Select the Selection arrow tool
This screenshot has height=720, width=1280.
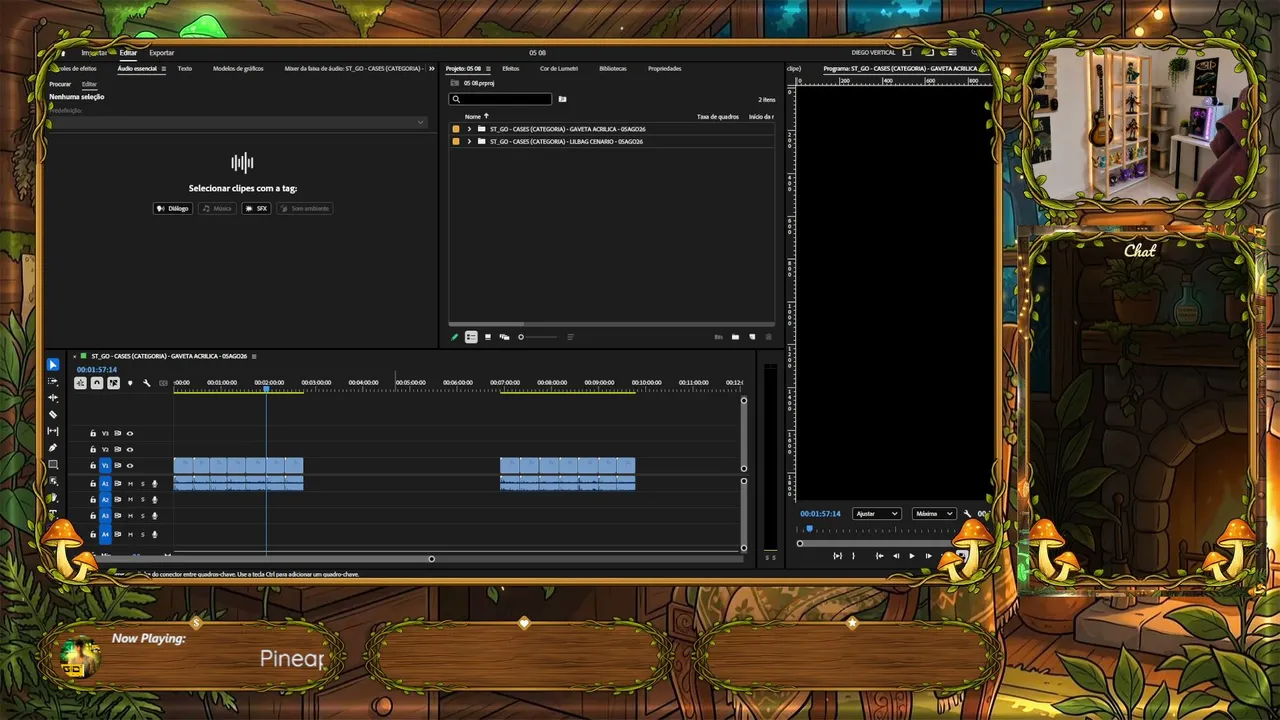pos(53,365)
